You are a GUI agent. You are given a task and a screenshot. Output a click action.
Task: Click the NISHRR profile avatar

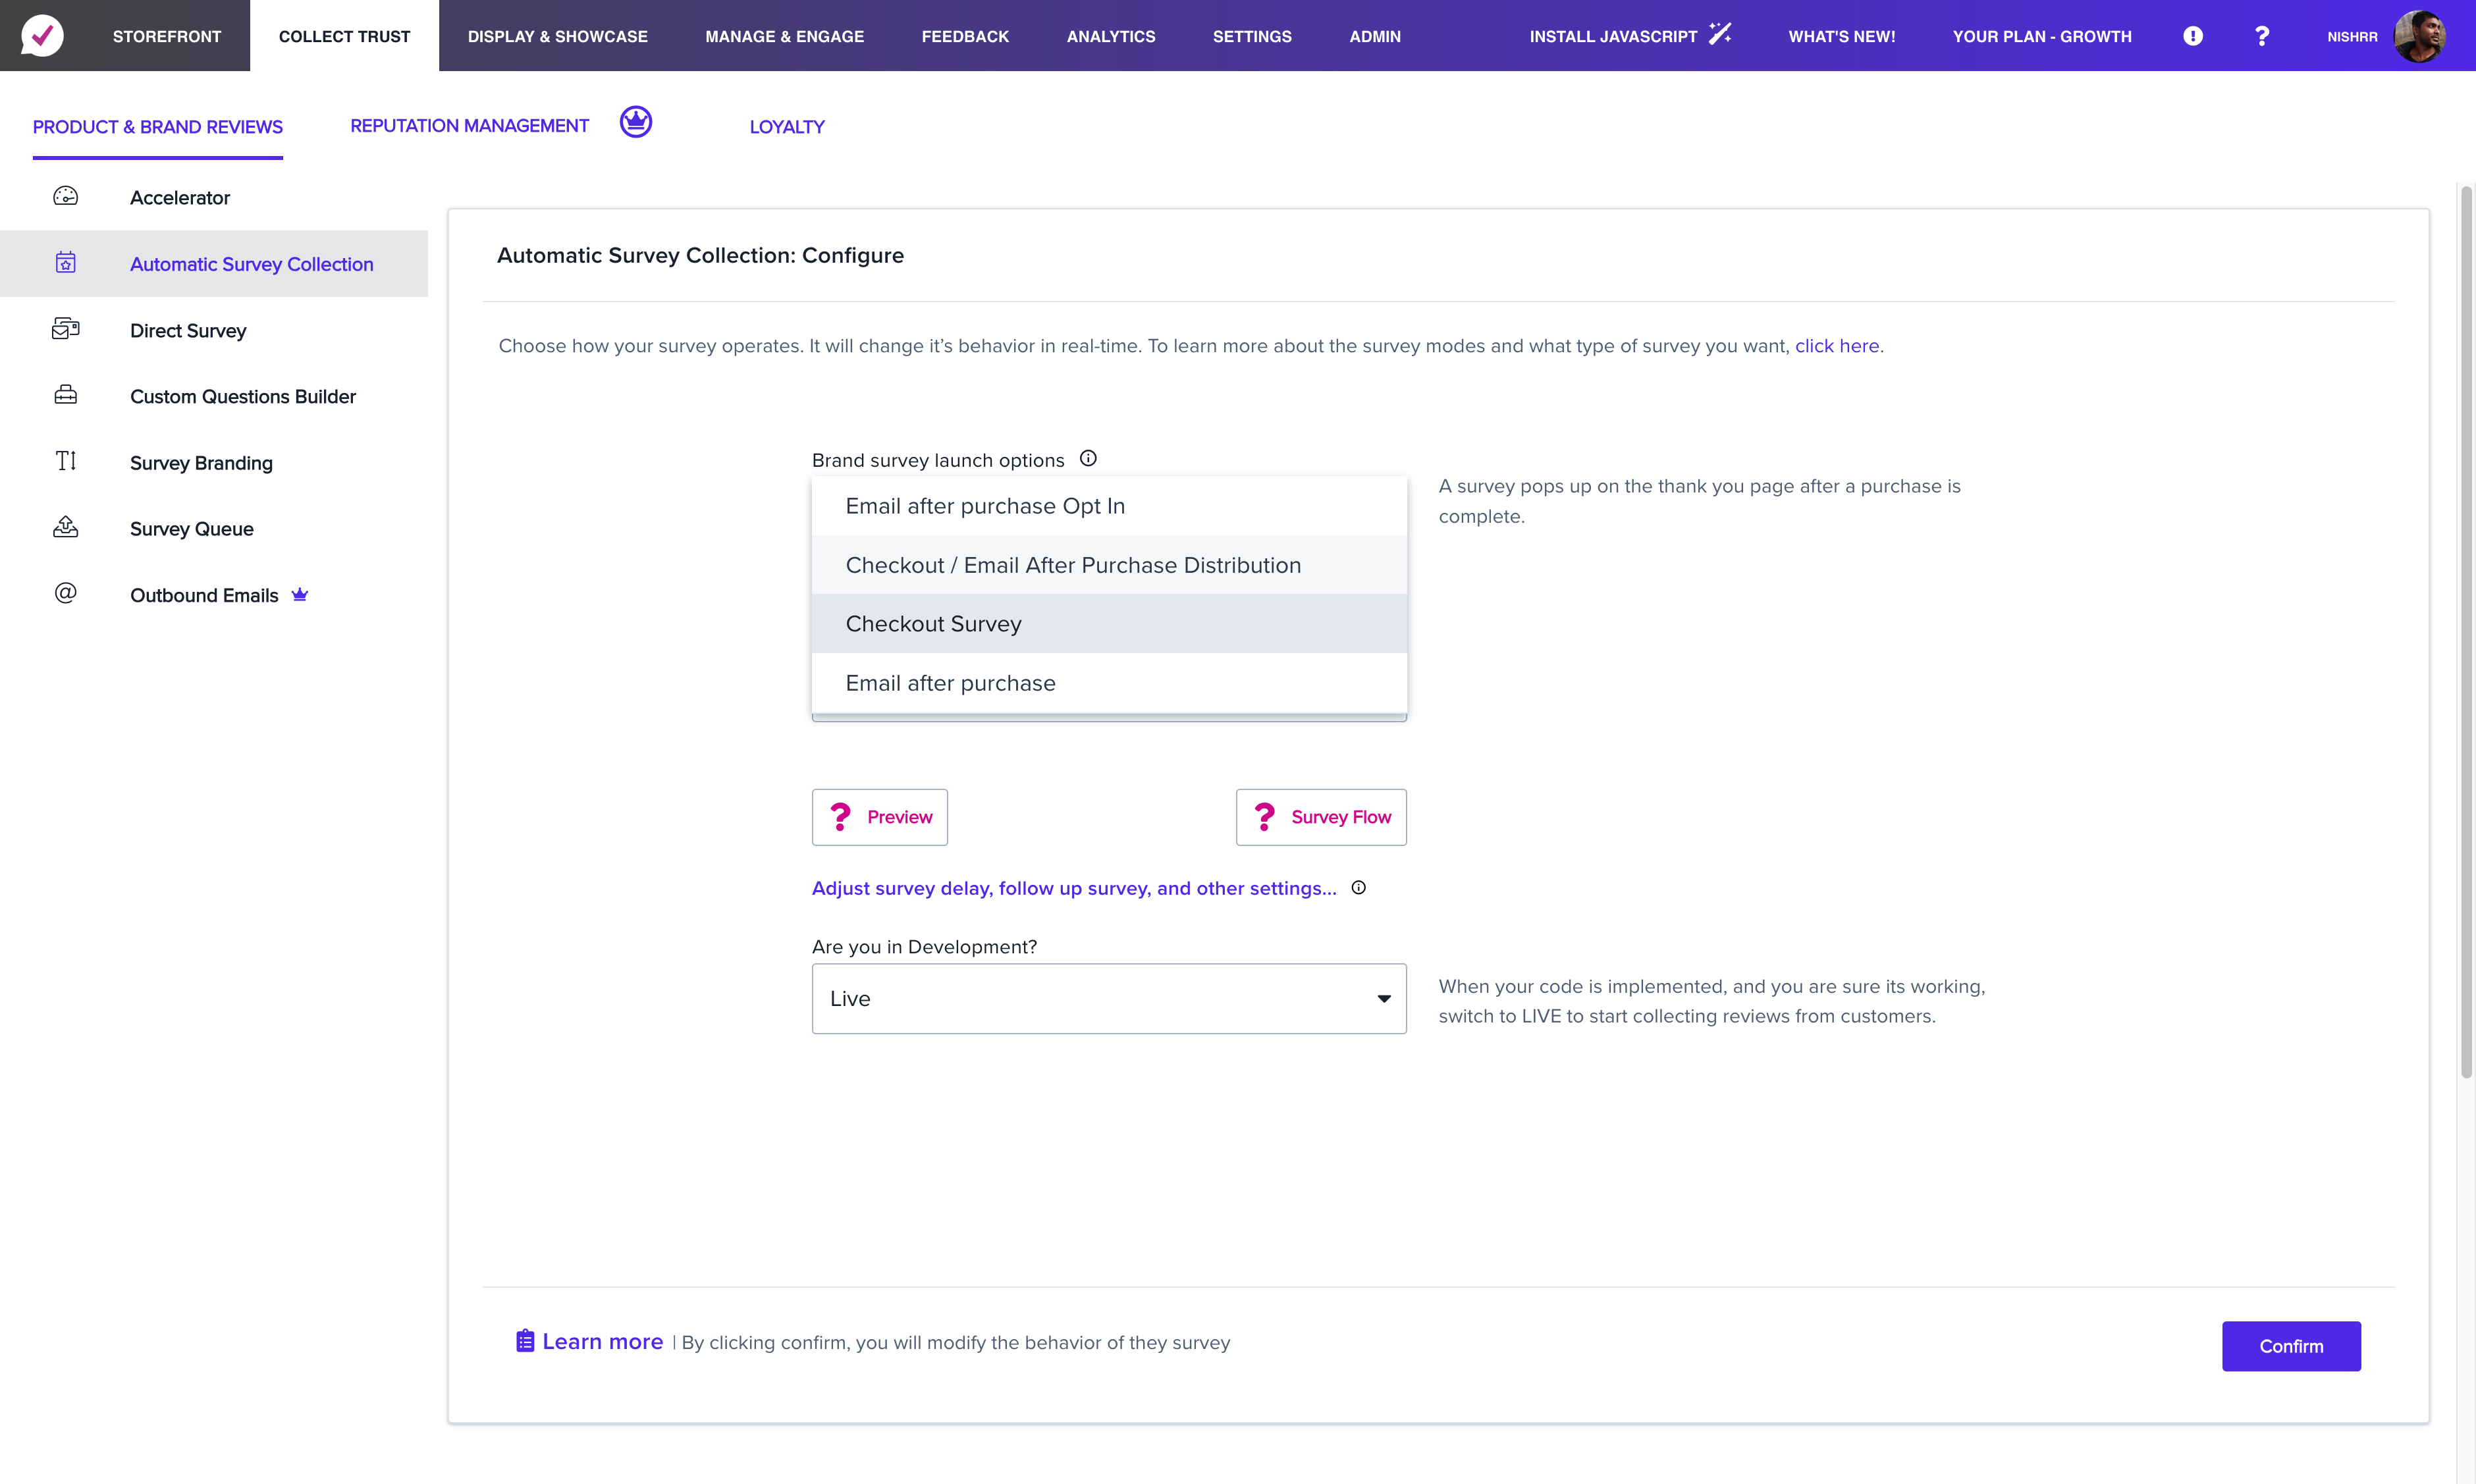(x=2419, y=36)
